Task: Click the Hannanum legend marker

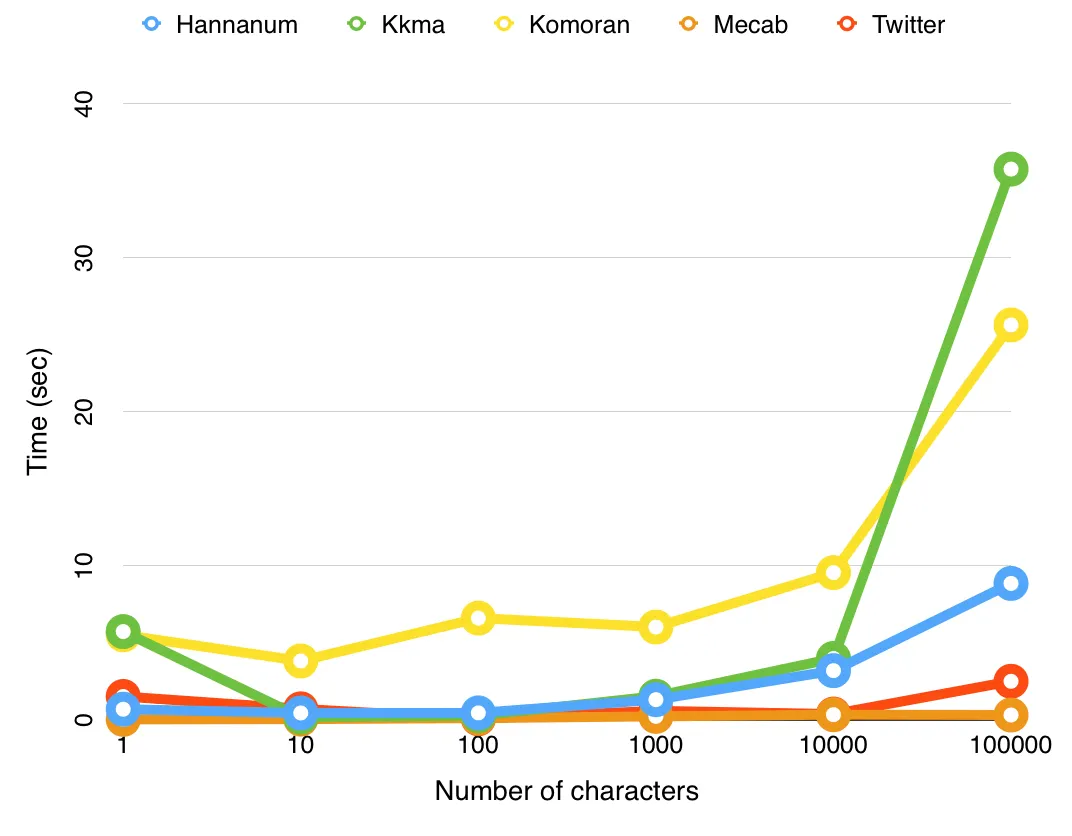Action: pos(151,24)
